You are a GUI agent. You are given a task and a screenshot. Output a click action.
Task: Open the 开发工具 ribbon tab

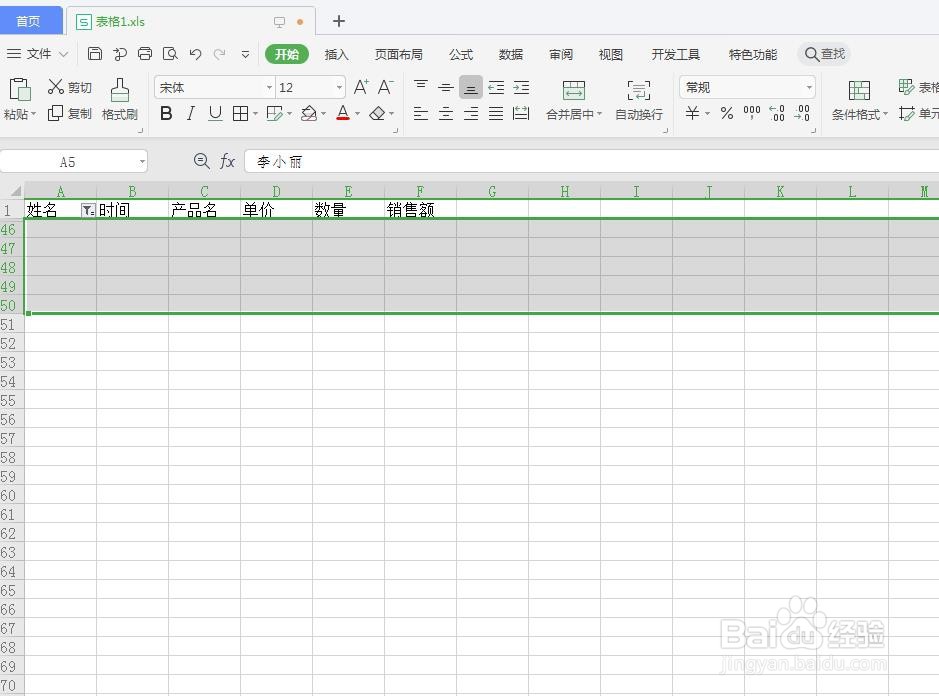[676, 55]
